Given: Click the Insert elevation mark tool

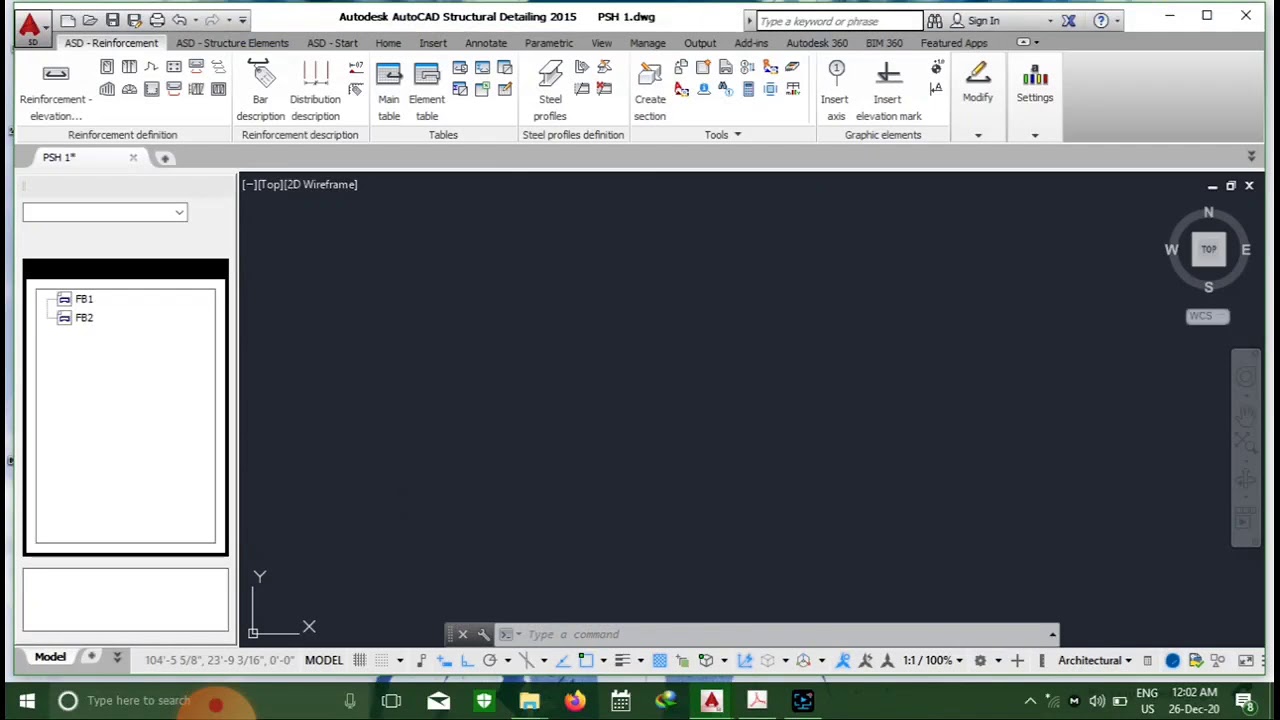Looking at the screenshot, I should pyautogui.click(x=888, y=91).
